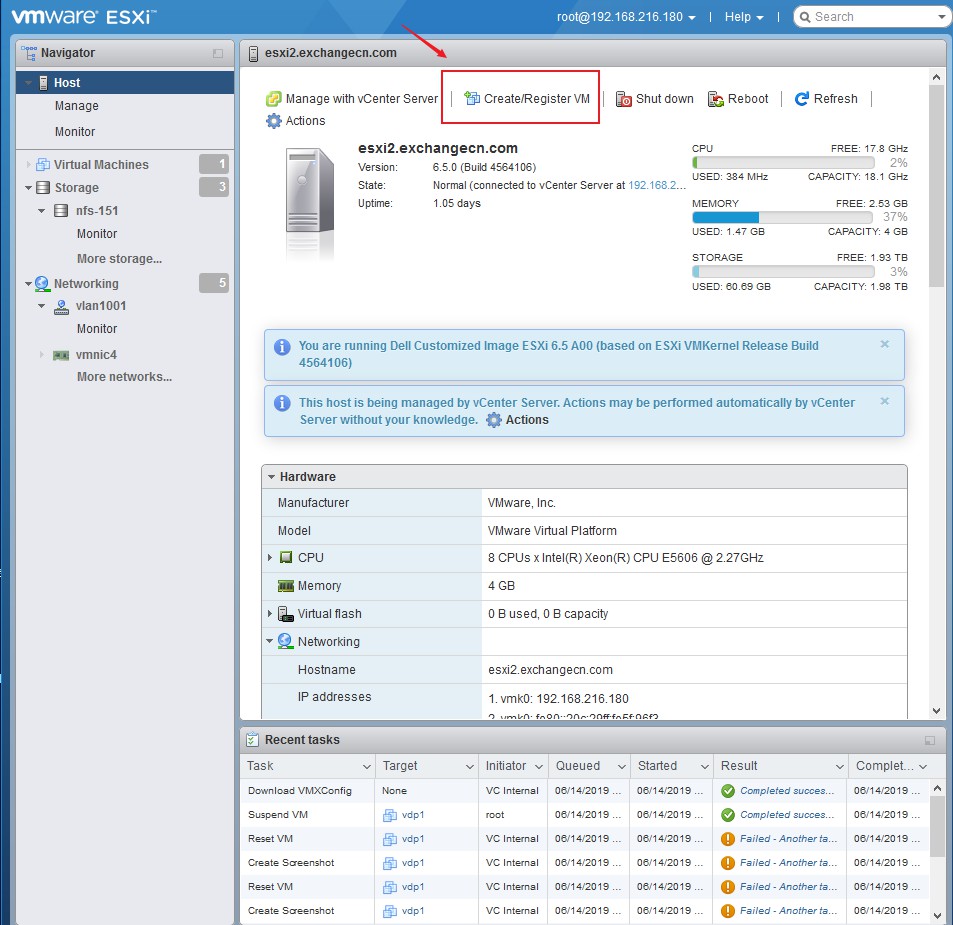Click the Networking count badge 5
The image size is (953, 925).
pyautogui.click(x=214, y=283)
